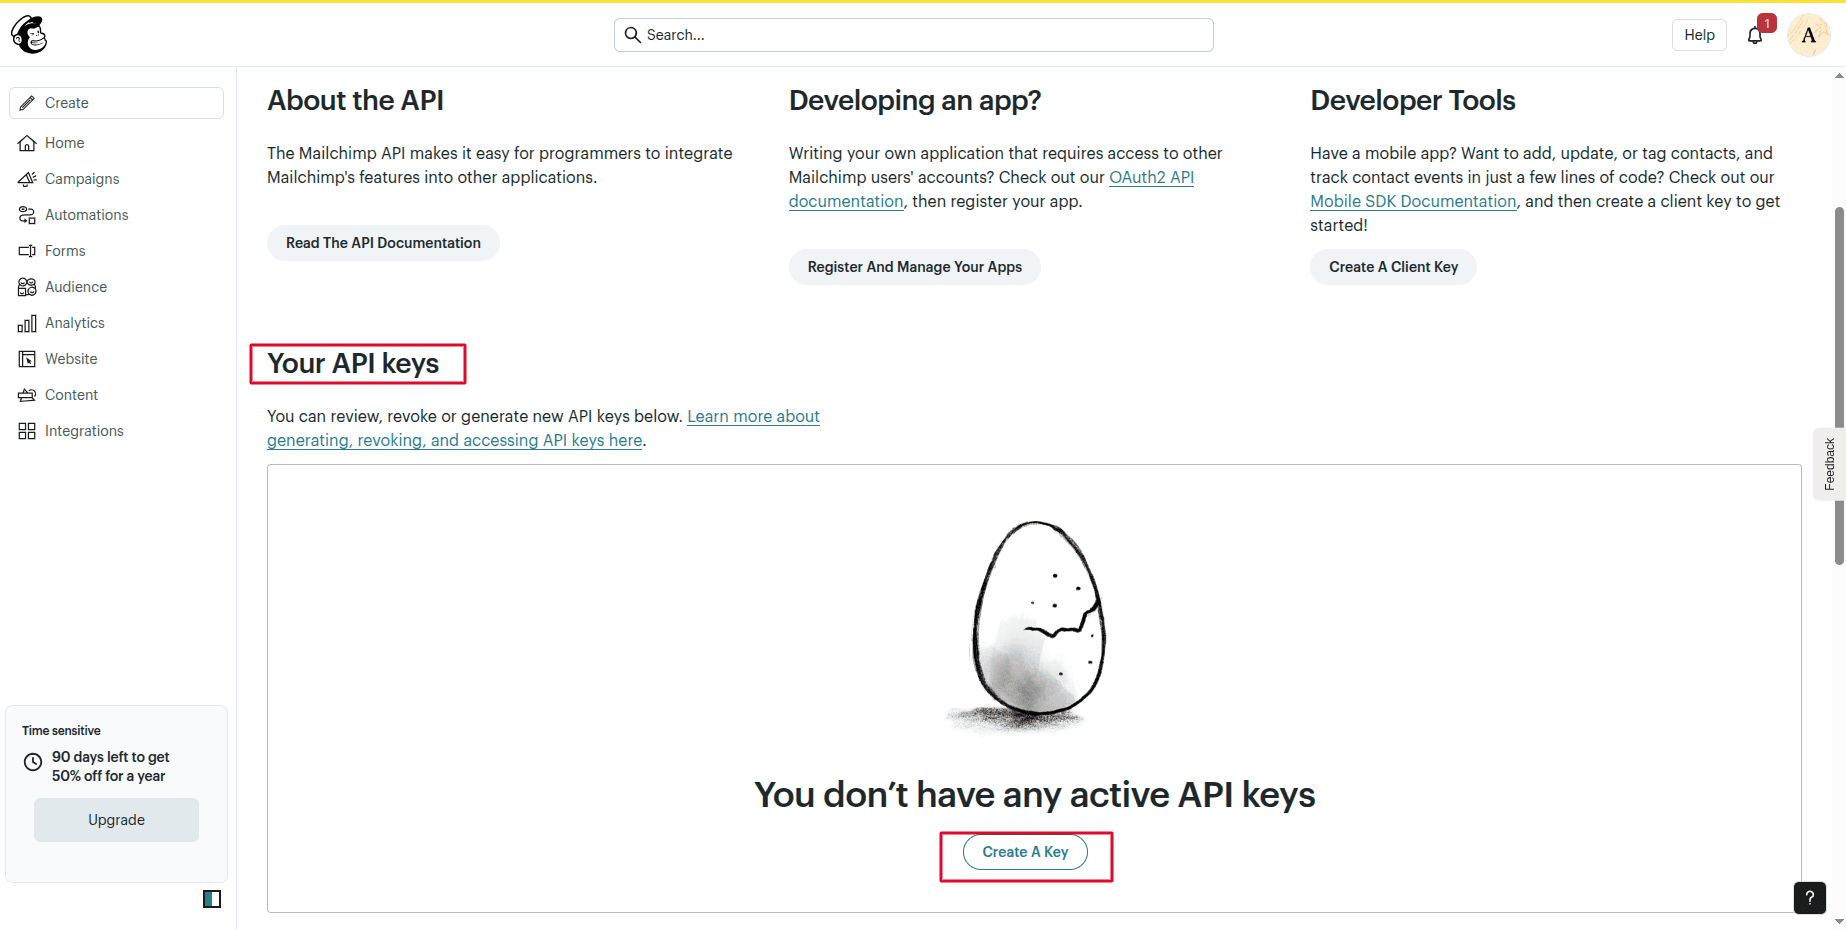Click Read The API Documentation button
The height and width of the screenshot is (930, 1846).
[x=383, y=243]
